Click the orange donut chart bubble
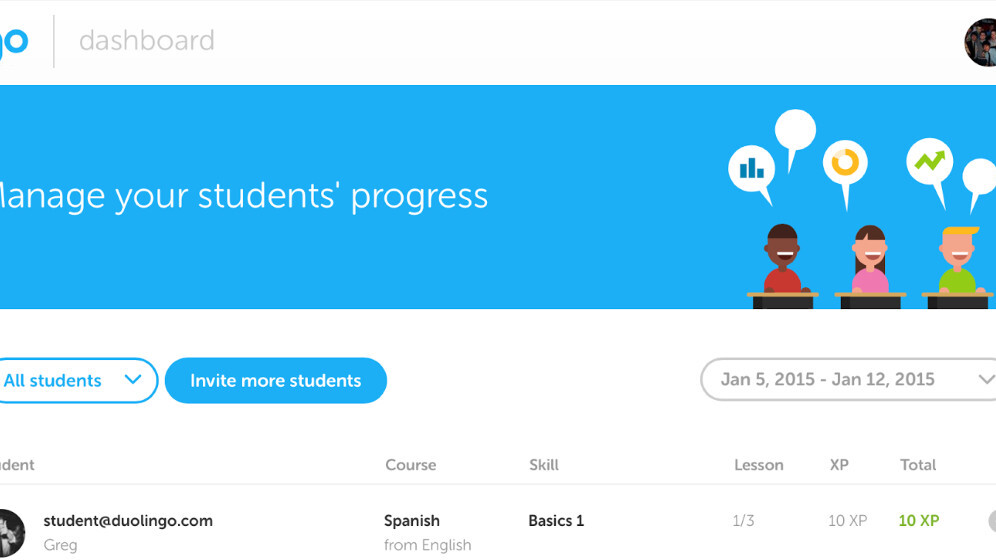The width and height of the screenshot is (996, 560). coord(845,163)
